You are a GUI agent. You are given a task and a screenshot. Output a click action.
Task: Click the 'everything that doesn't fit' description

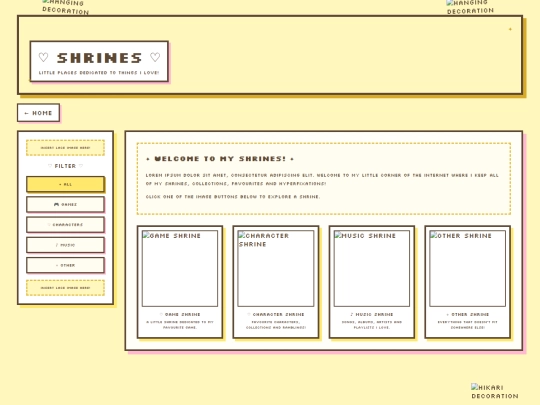click(467, 325)
